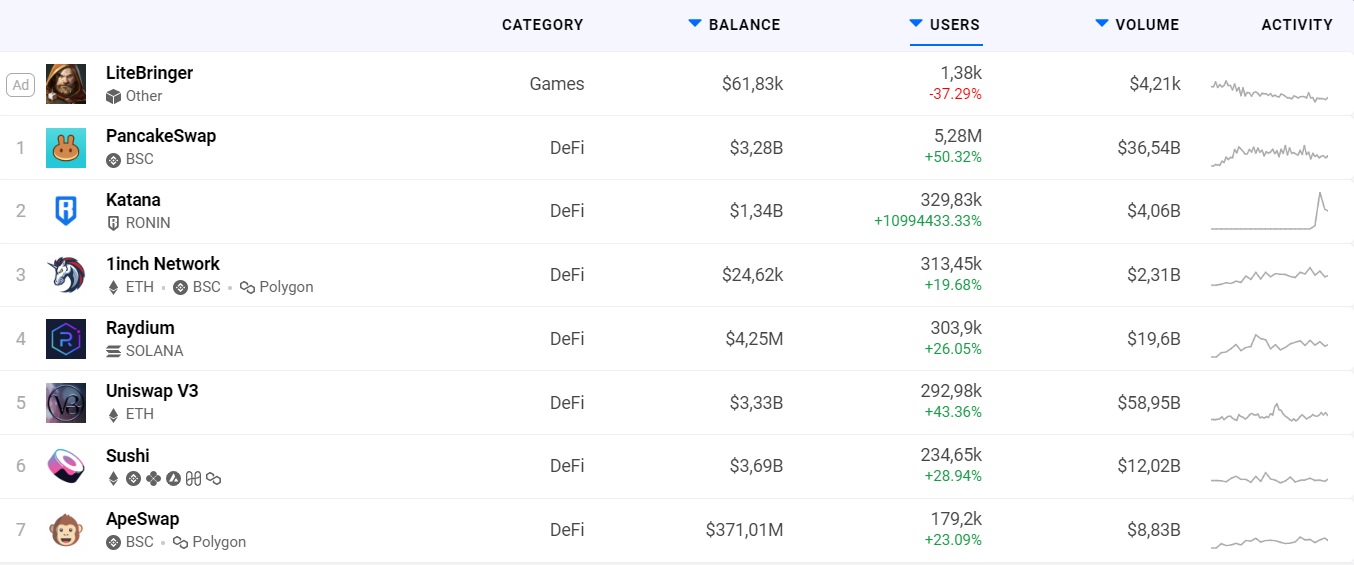The image size is (1354, 565).
Task: Click the PancakeSwap bunny logo
Action: click(x=66, y=148)
